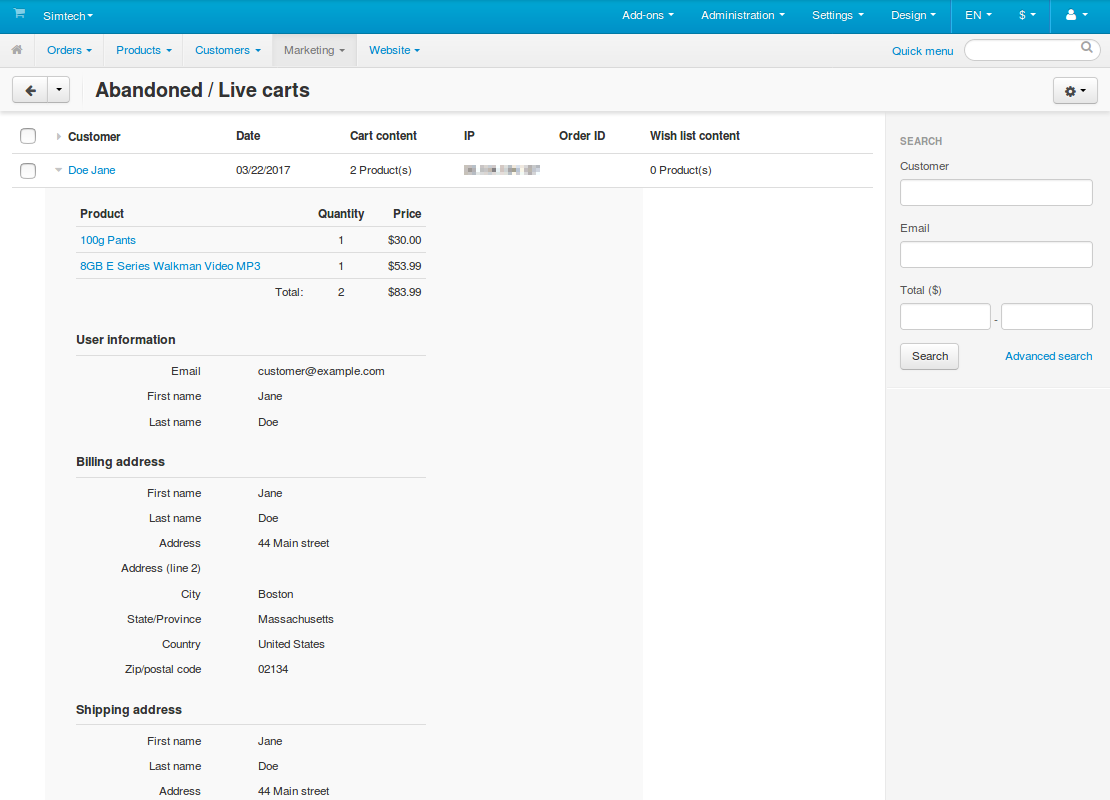Screen dimensions: 1110x800
Task: Open the $ currency dropdown
Action: [1027, 15]
